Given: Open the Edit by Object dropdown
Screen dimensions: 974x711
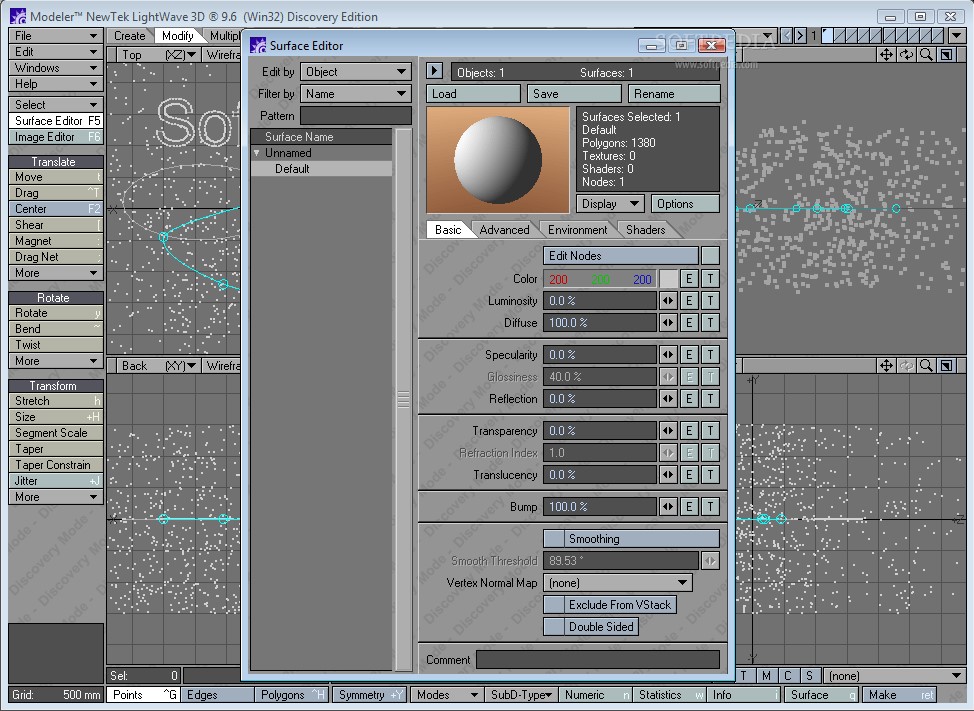Looking at the screenshot, I should click(355, 71).
